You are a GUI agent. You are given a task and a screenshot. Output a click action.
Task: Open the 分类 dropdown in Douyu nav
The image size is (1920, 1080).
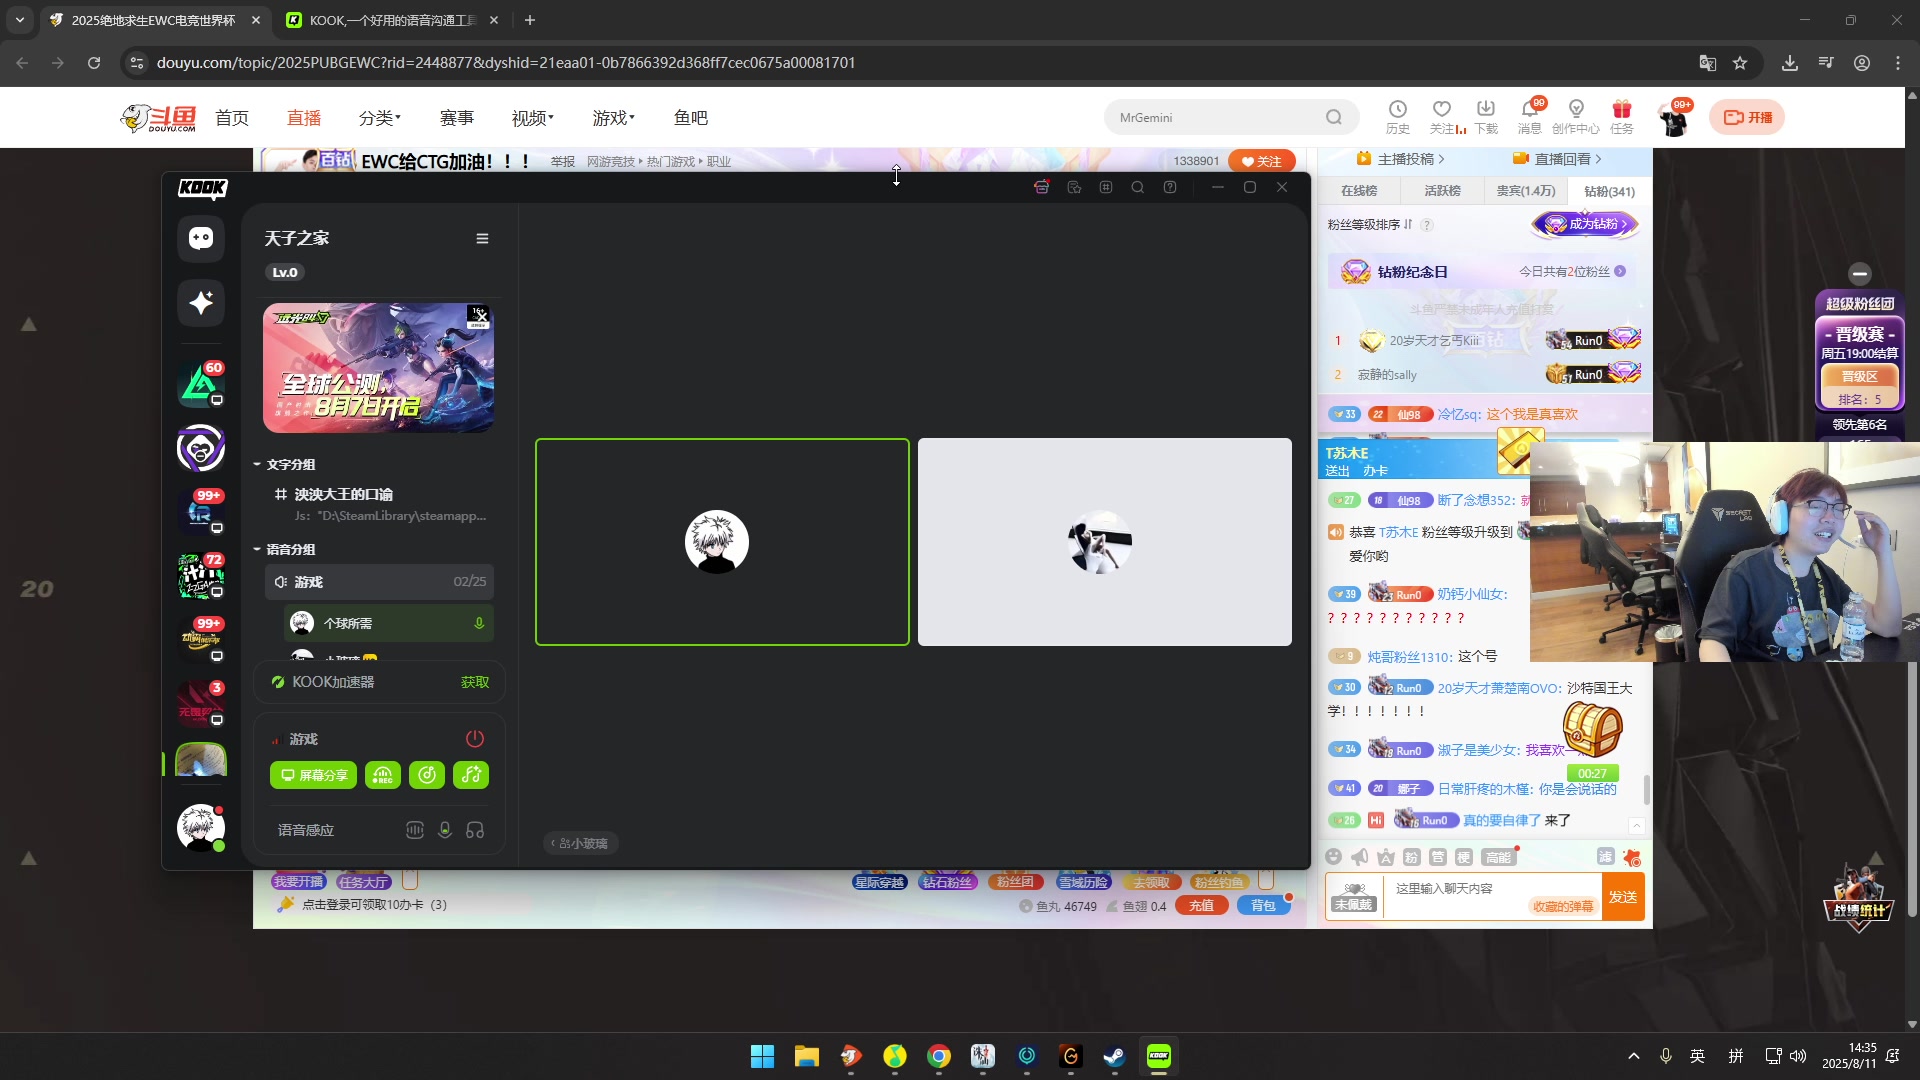pos(379,118)
